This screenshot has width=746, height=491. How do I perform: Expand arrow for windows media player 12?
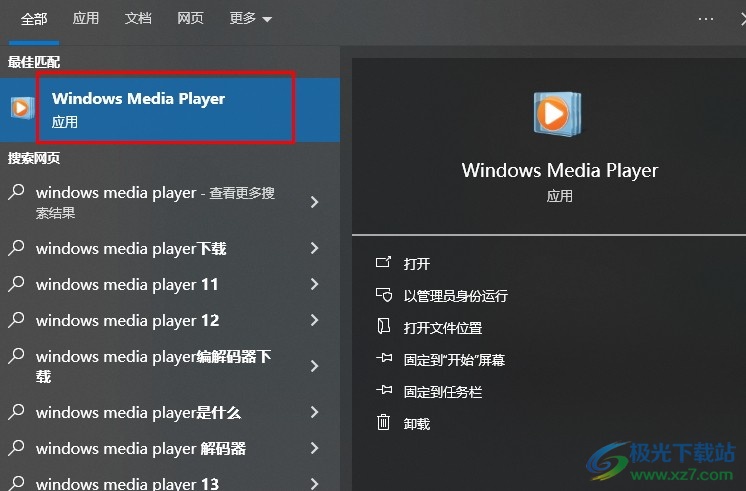[314, 320]
